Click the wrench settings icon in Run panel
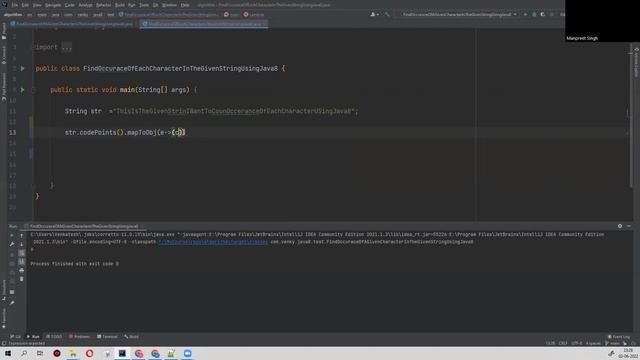Screen dimensions: 640x360 (x=12, y=244)
